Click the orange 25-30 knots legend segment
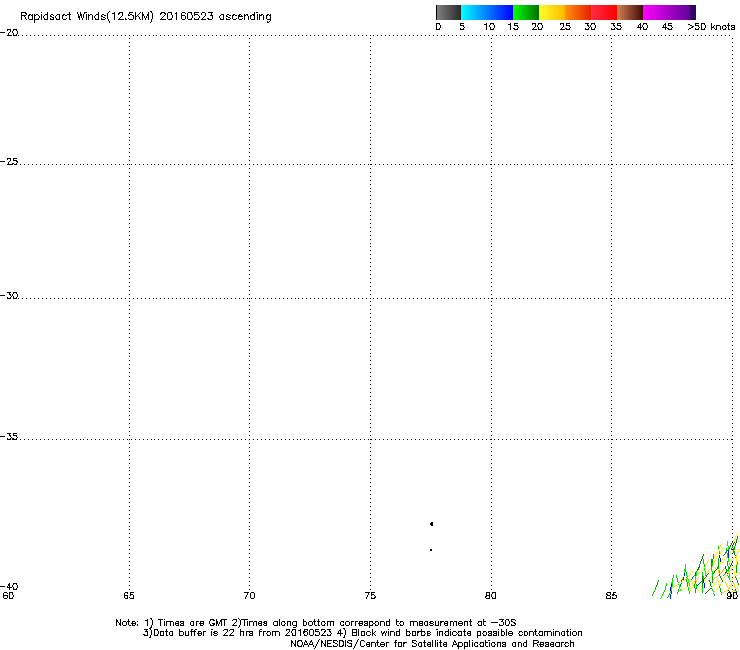 coord(578,12)
